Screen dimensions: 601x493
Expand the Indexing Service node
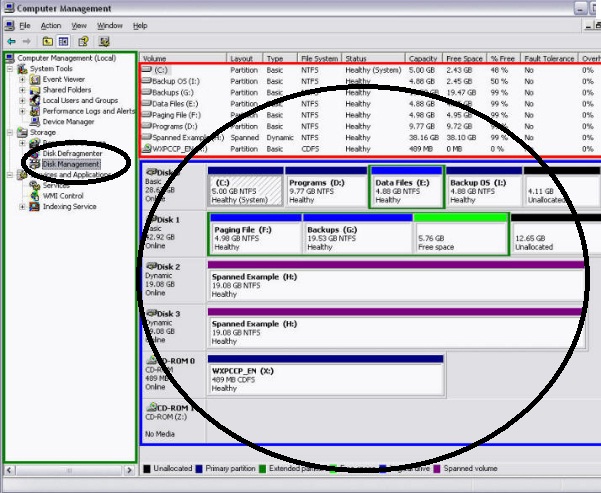(23, 207)
